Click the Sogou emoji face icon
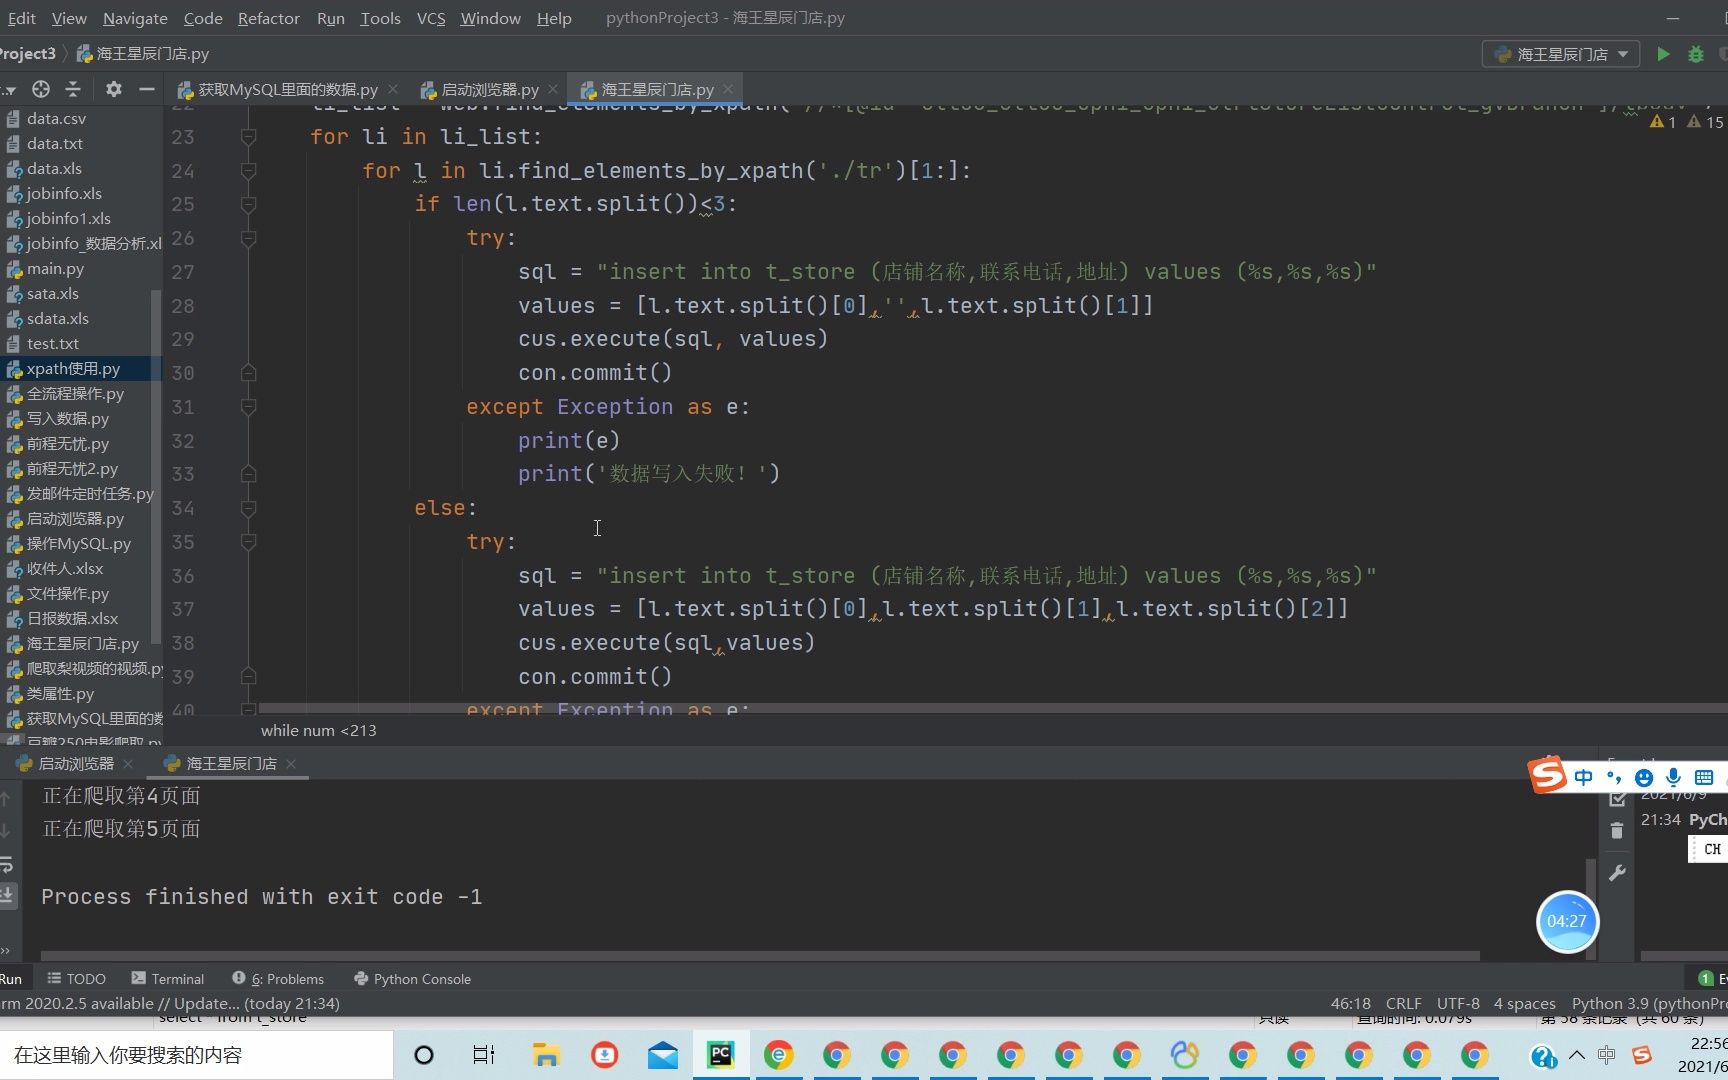This screenshot has width=1728, height=1080. [x=1644, y=777]
